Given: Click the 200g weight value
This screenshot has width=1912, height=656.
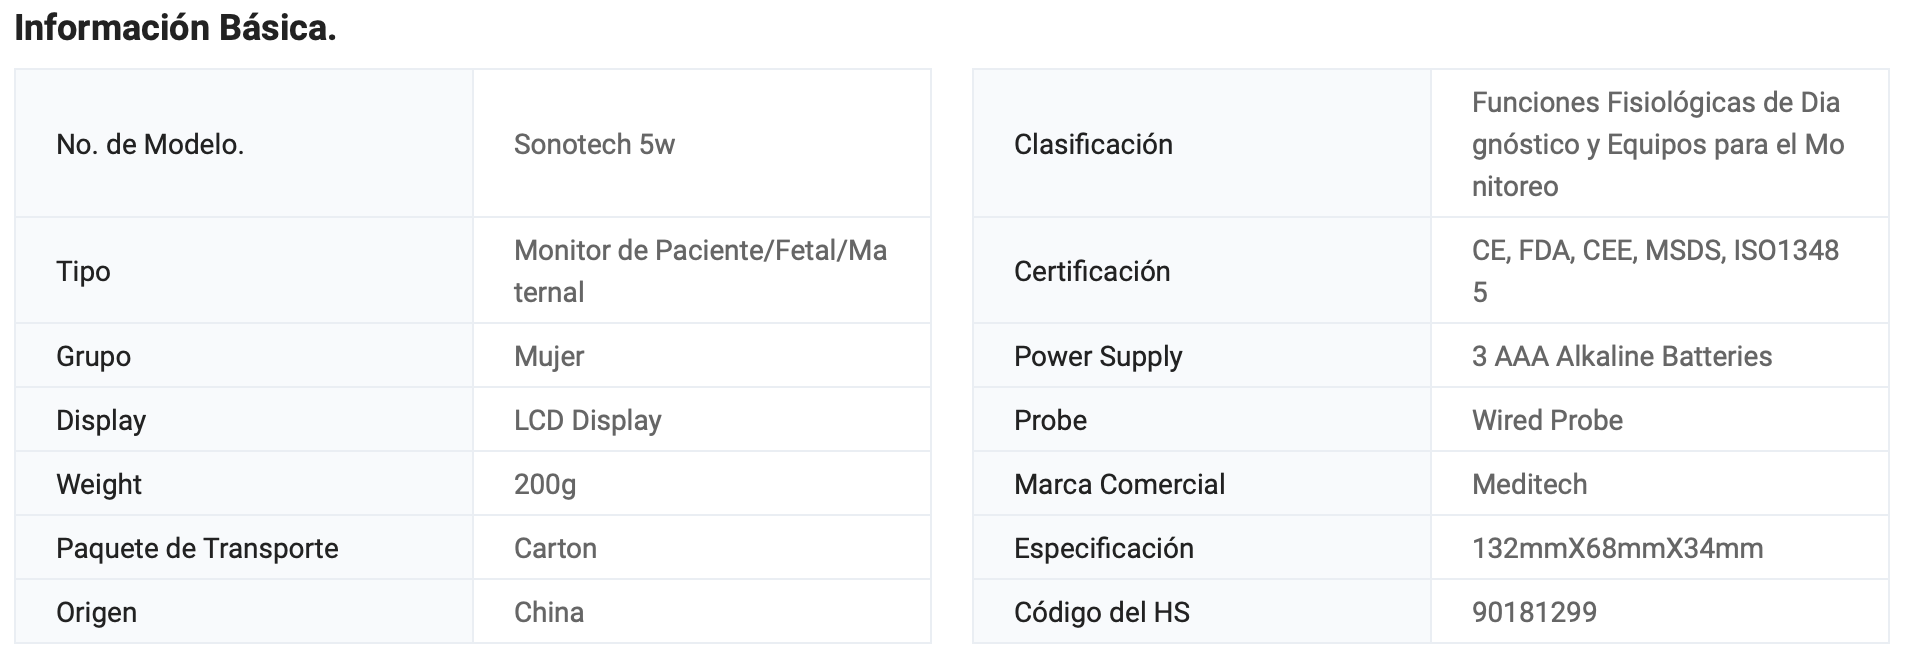Looking at the screenshot, I should pyautogui.click(x=545, y=484).
